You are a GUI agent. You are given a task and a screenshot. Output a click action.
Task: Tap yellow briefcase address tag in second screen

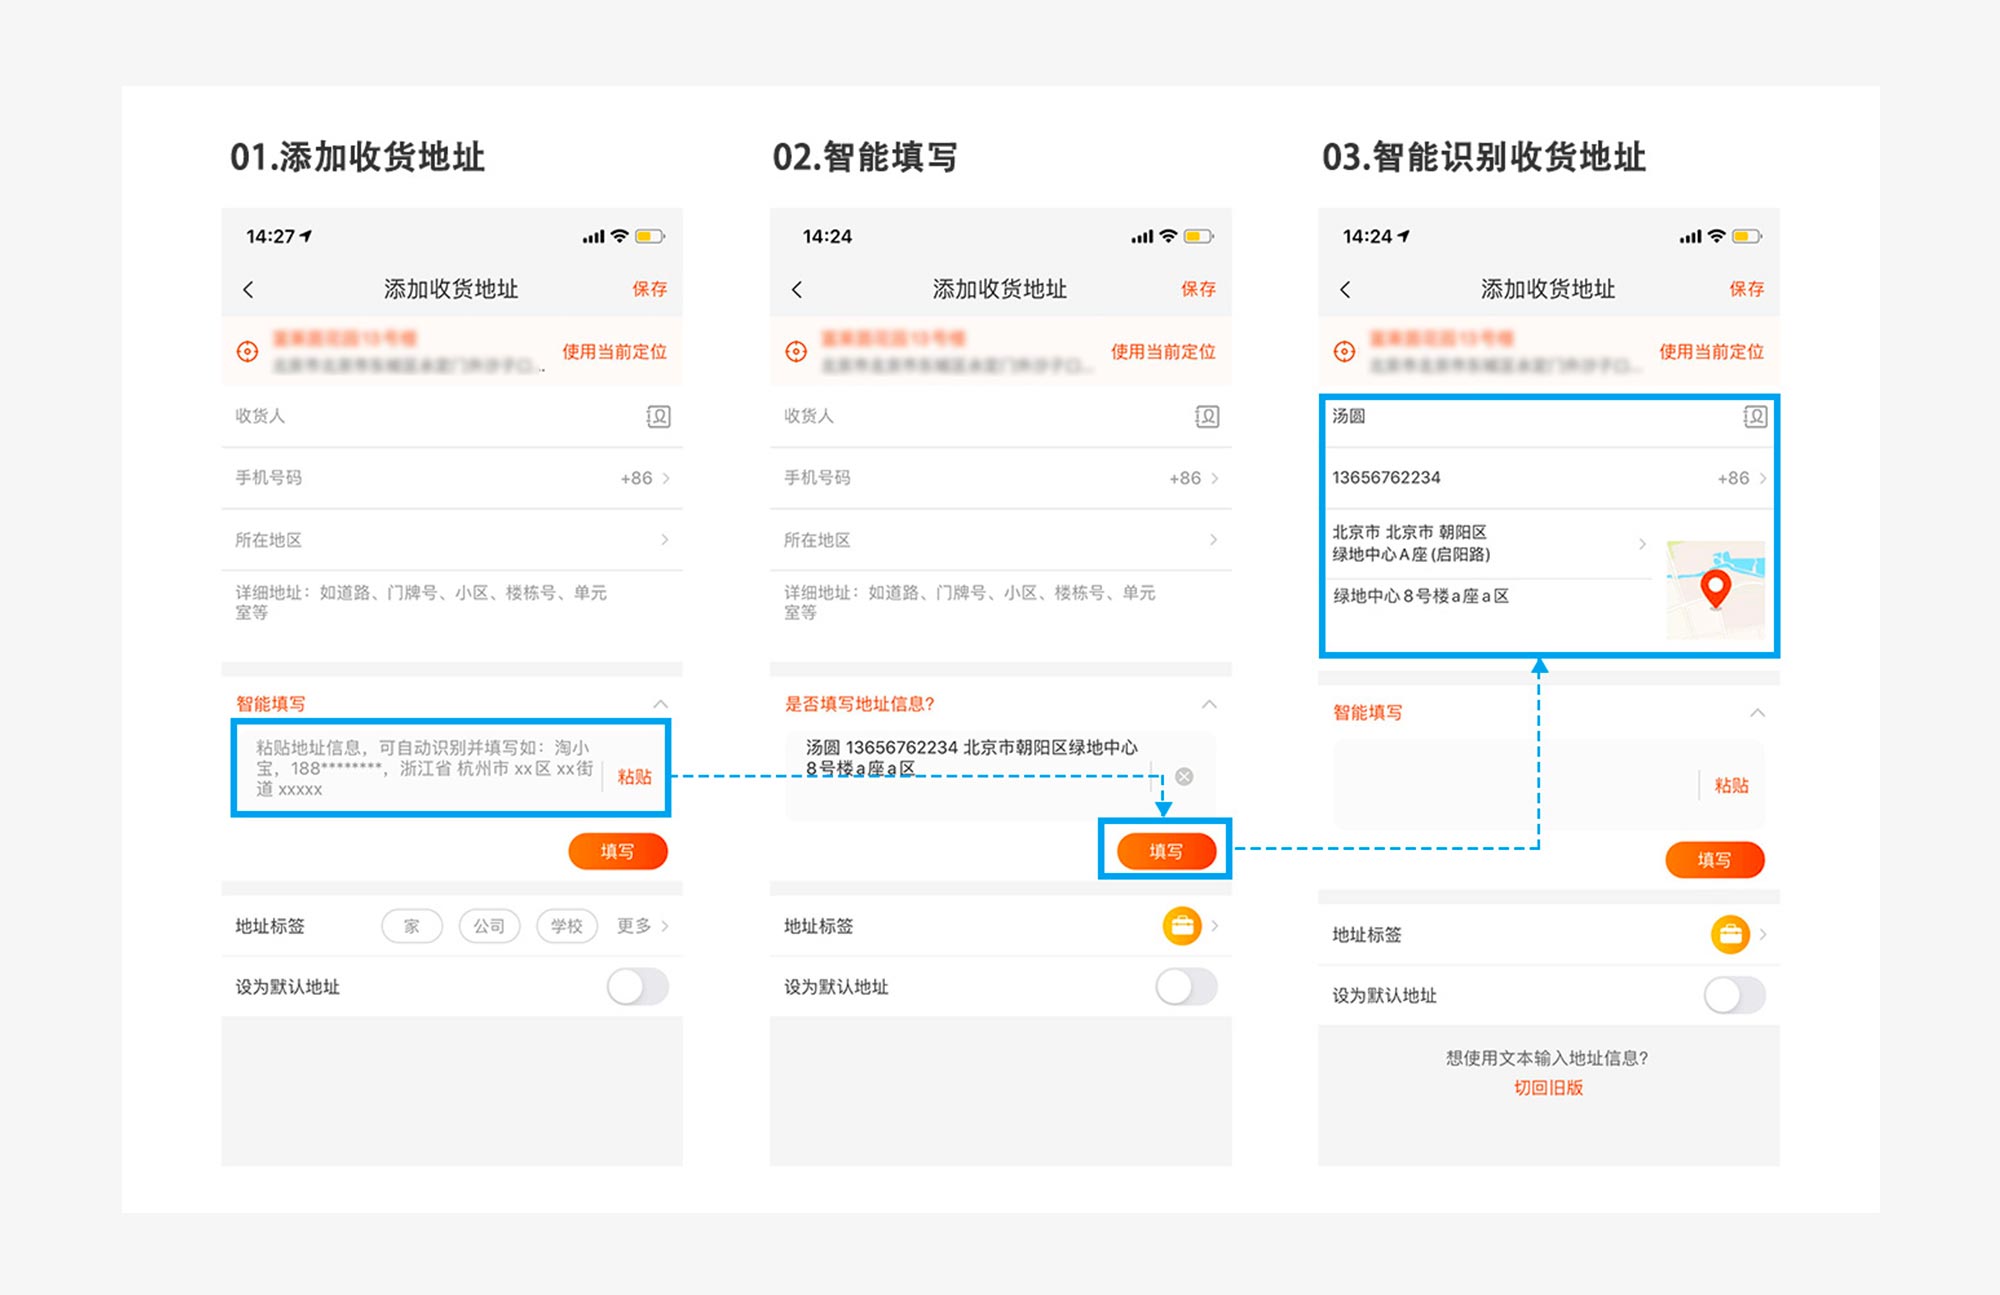[x=1181, y=925]
